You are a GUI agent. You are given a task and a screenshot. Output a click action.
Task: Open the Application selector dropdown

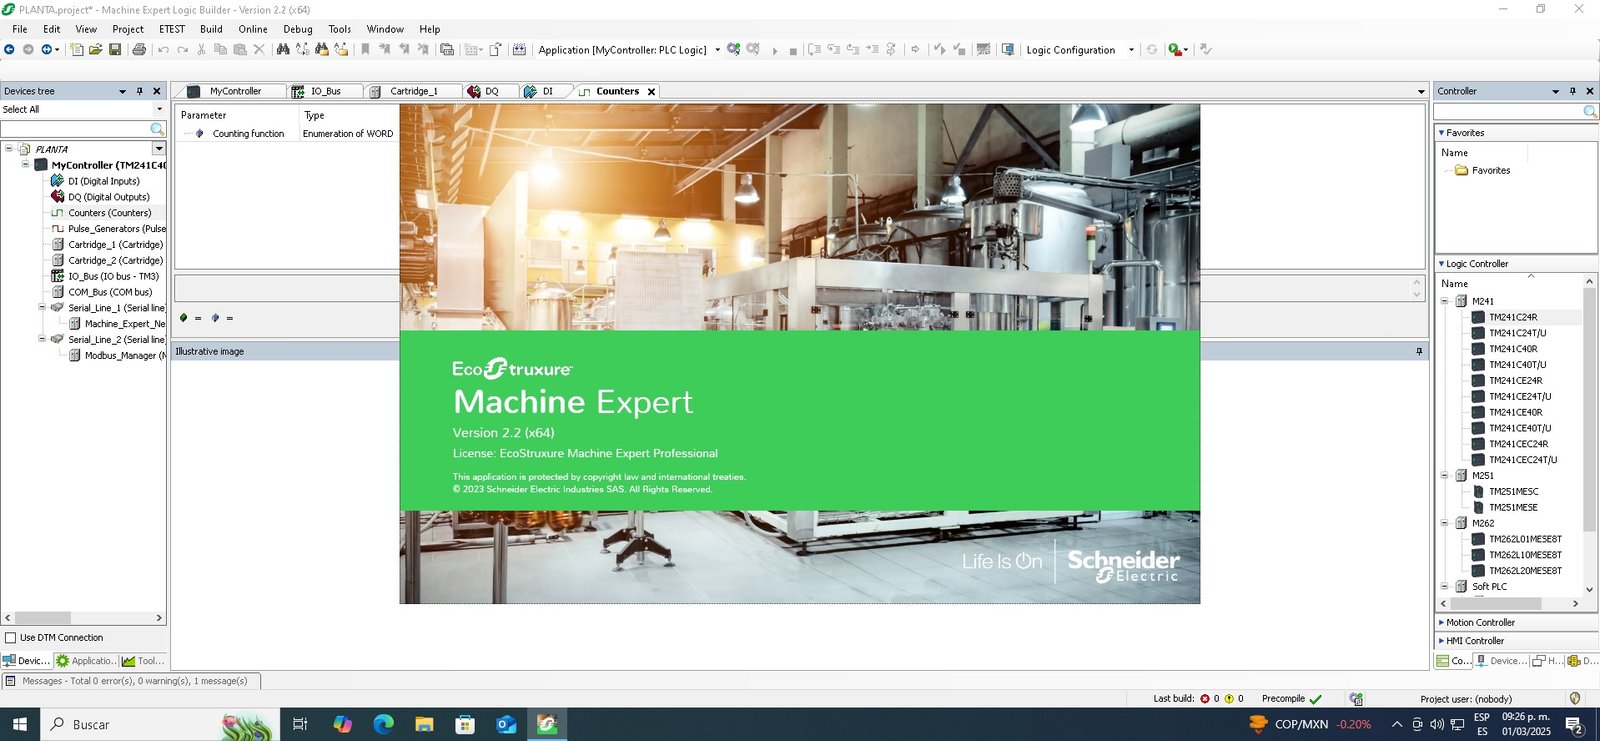717,50
